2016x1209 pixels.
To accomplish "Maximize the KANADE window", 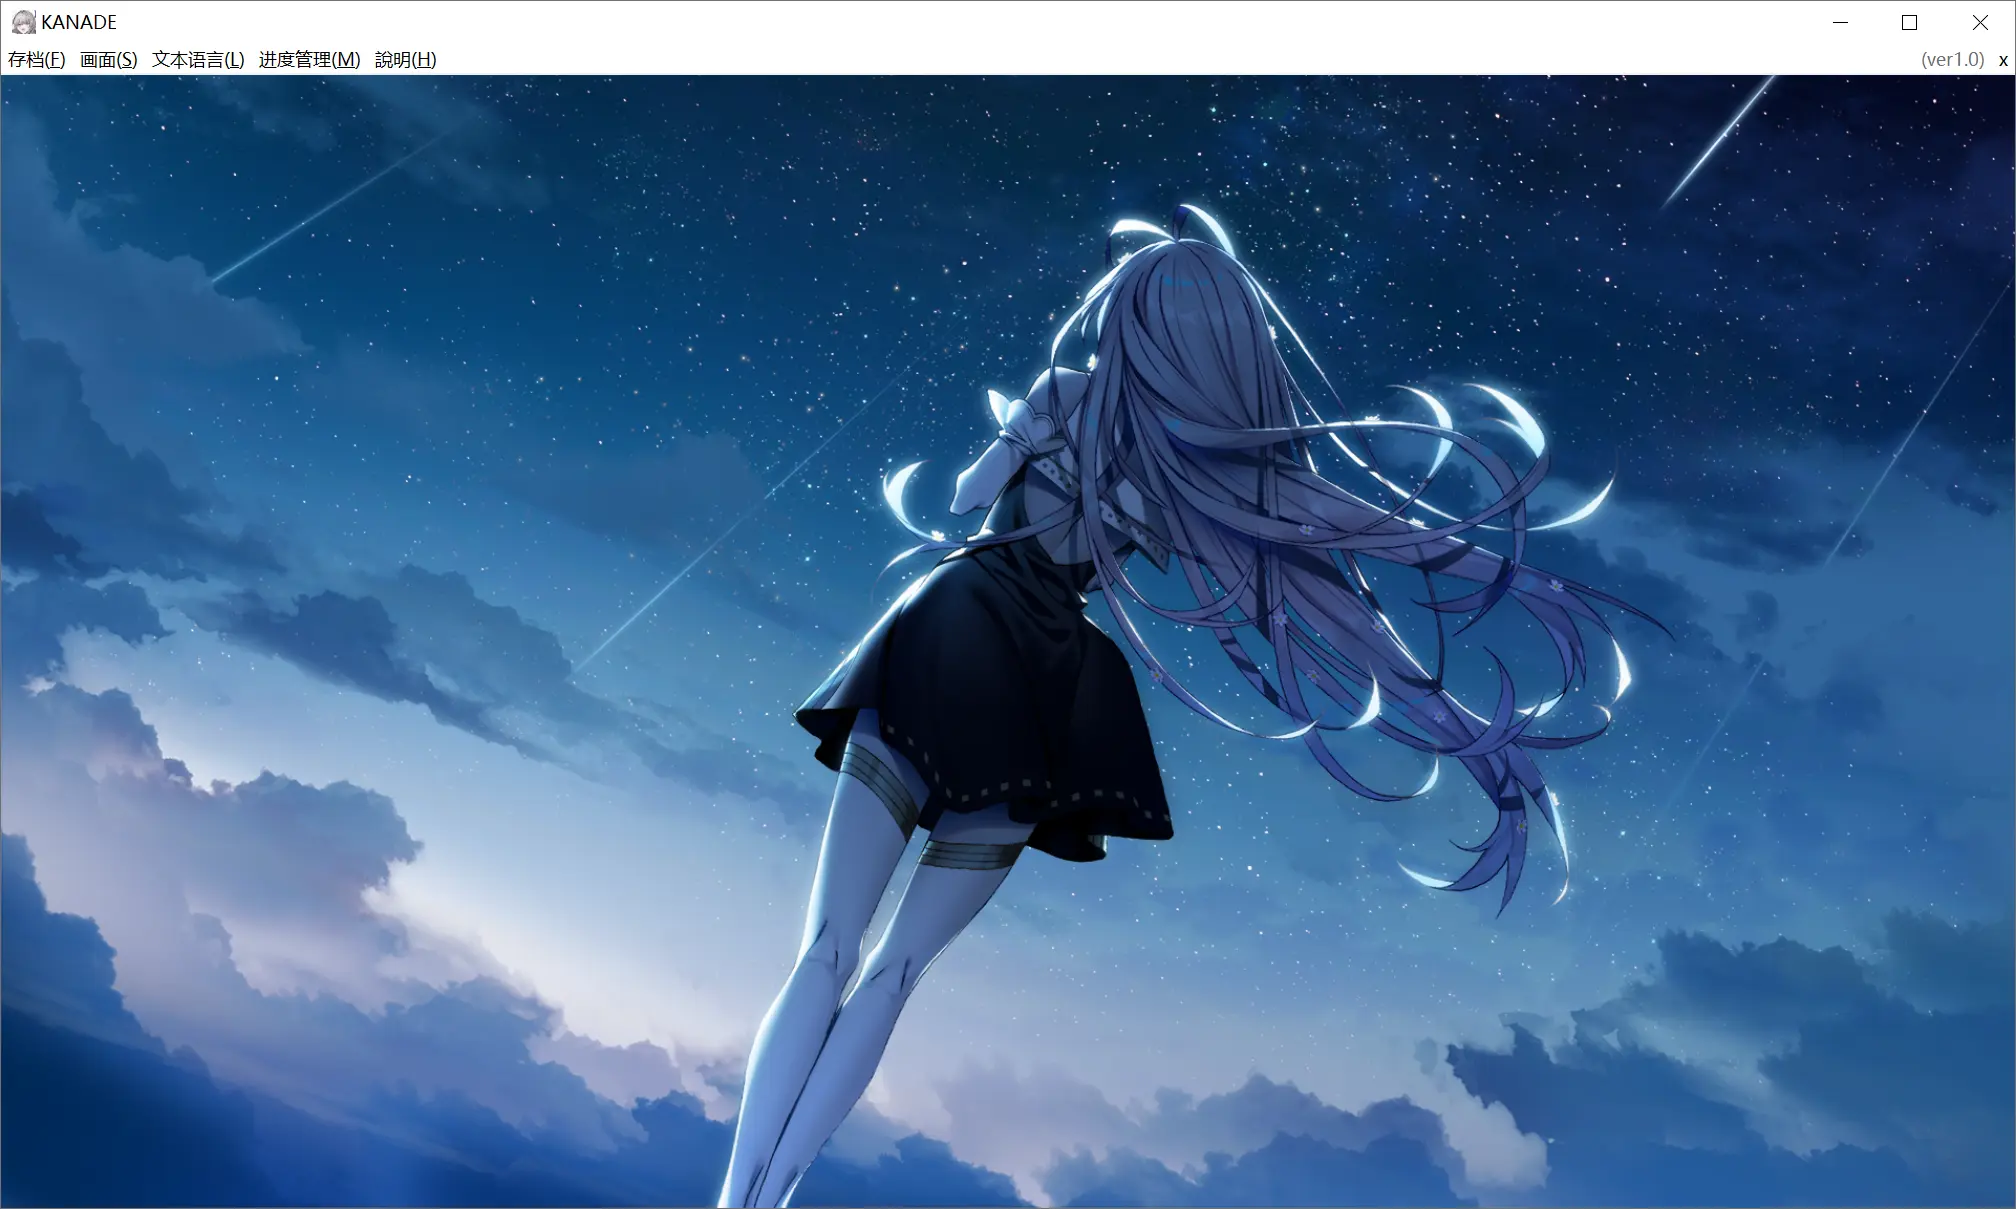I will 1909,22.
